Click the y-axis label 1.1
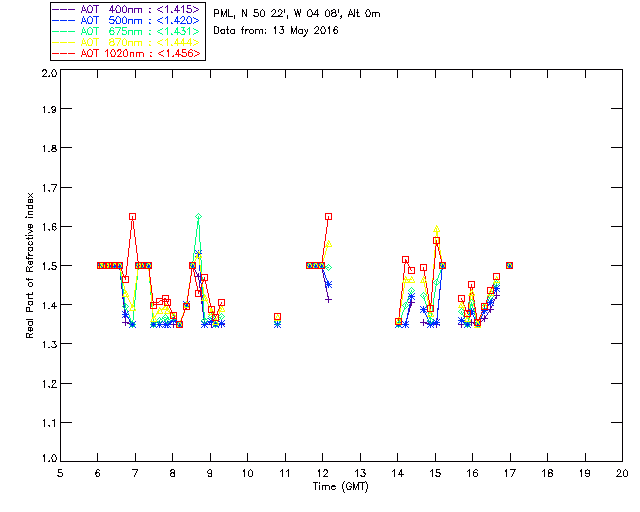Image resolution: width=640 pixels, height=512 pixels. click(49, 423)
